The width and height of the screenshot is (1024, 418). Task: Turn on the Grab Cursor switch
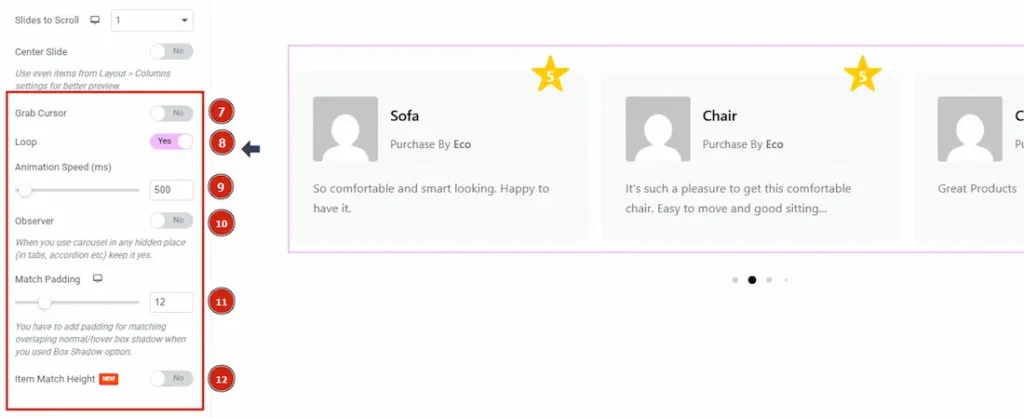[171, 113]
